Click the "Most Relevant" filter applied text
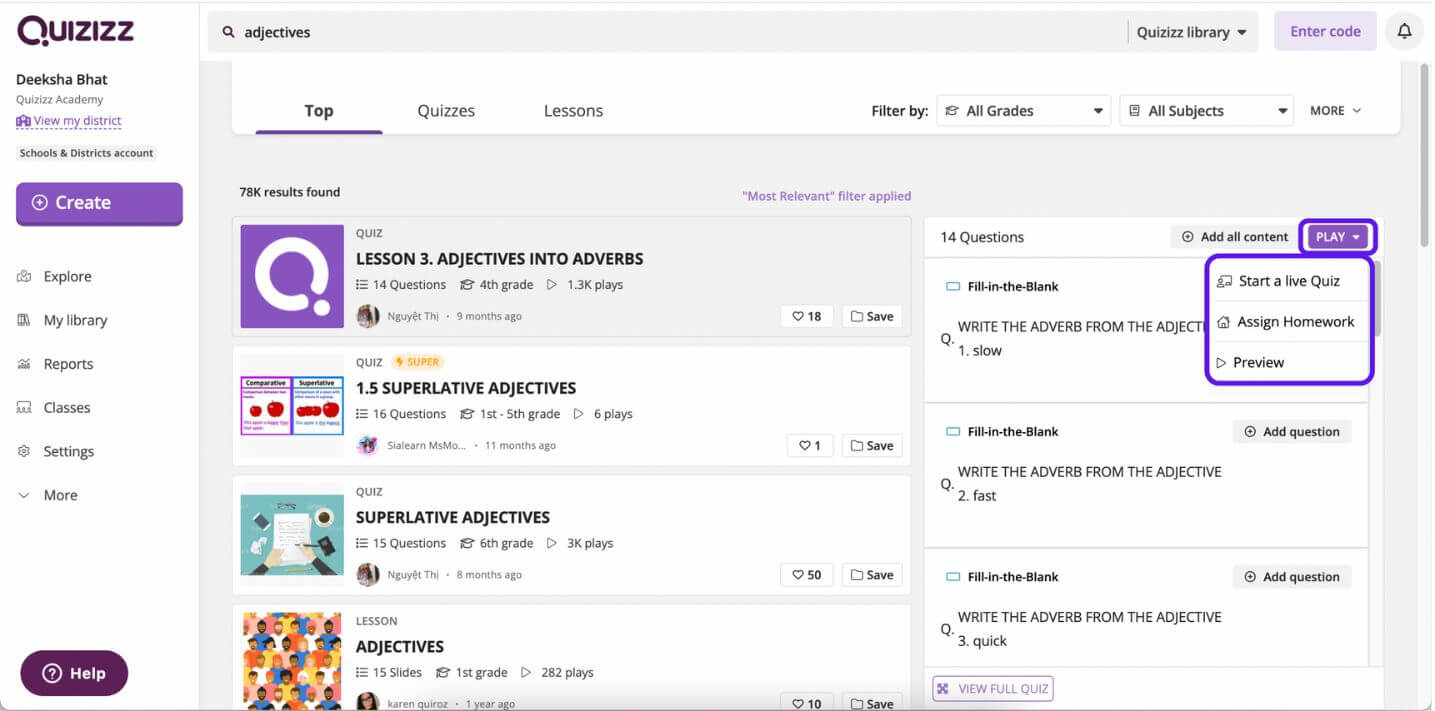 pyautogui.click(x=826, y=196)
